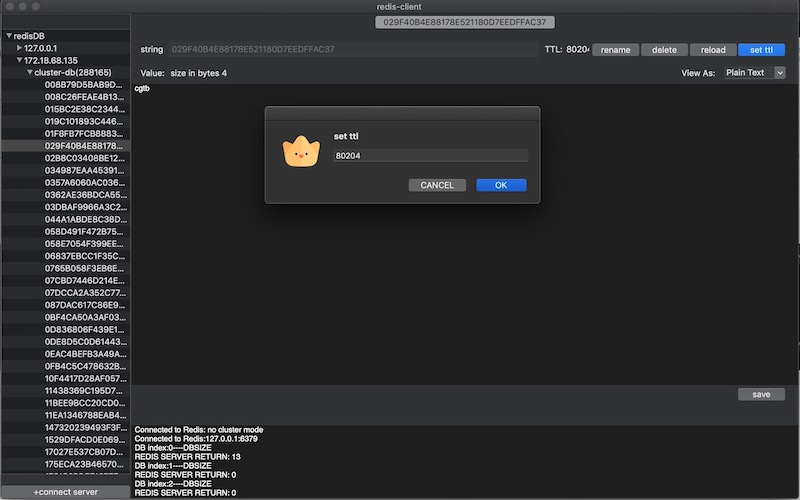The image size is (800, 500).
Task: Expand the 127.0.0.1 server node
Action: point(19,48)
